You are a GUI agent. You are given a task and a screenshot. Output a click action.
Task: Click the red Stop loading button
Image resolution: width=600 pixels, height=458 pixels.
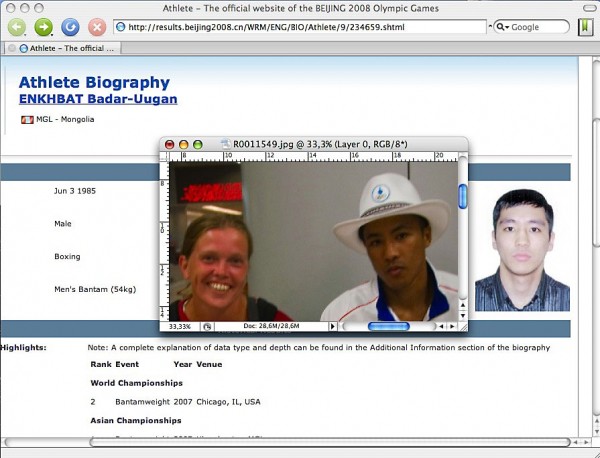(97, 27)
